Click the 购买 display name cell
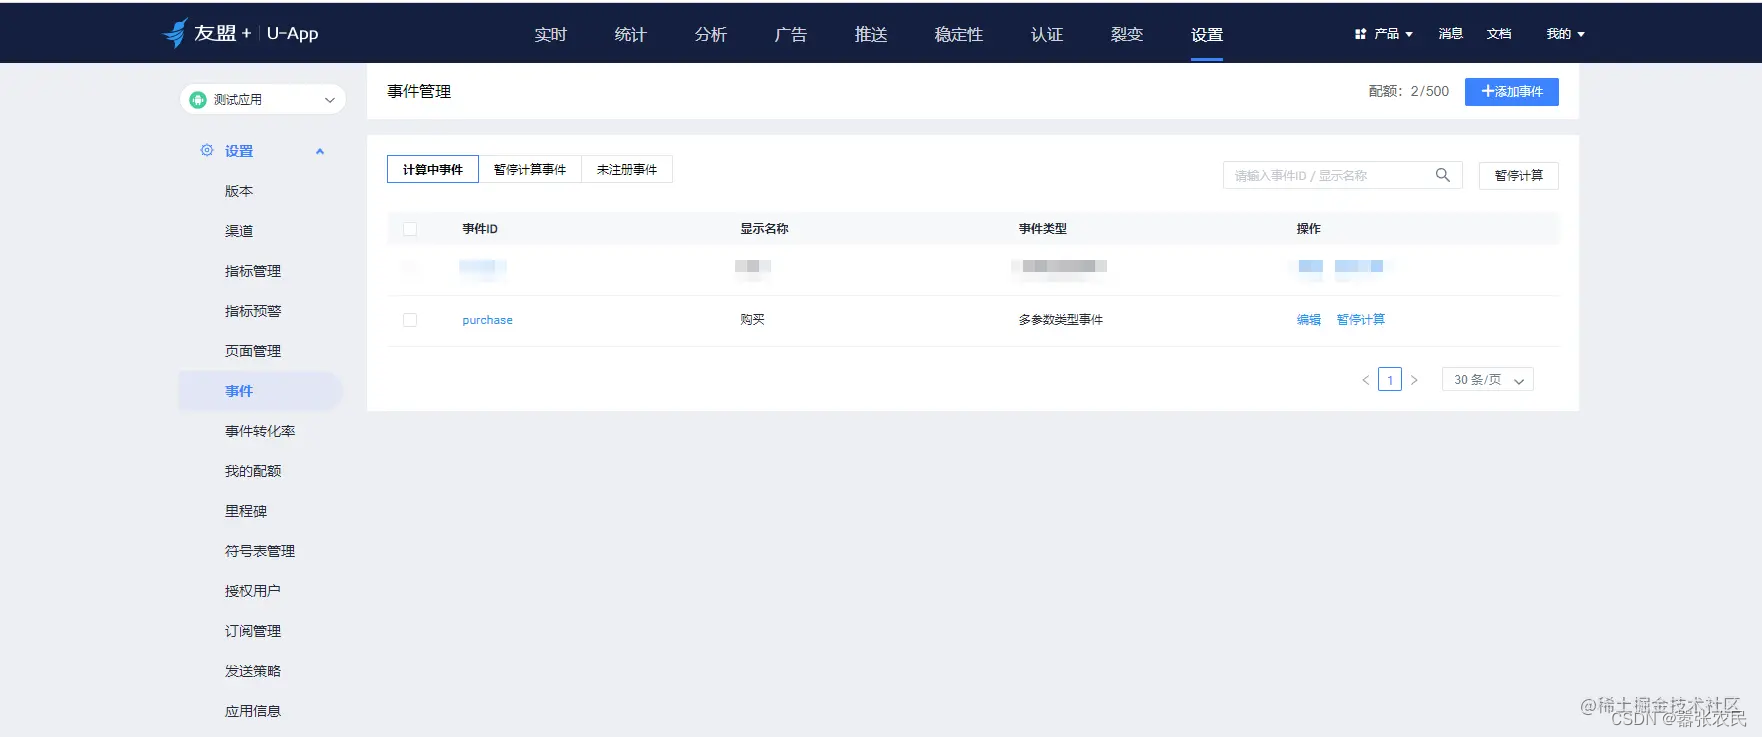 pyautogui.click(x=752, y=320)
